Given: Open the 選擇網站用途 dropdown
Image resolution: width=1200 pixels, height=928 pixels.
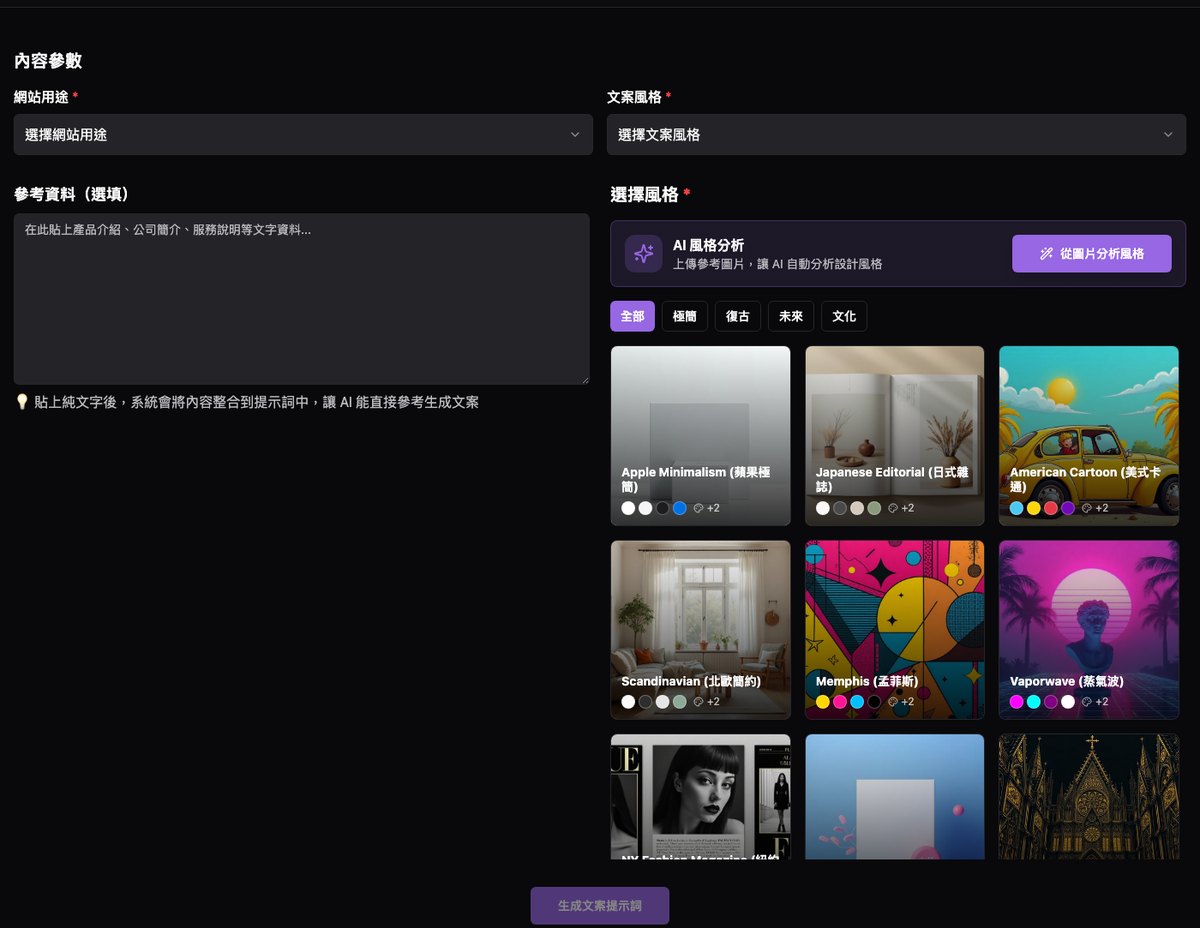Looking at the screenshot, I should click(303, 134).
